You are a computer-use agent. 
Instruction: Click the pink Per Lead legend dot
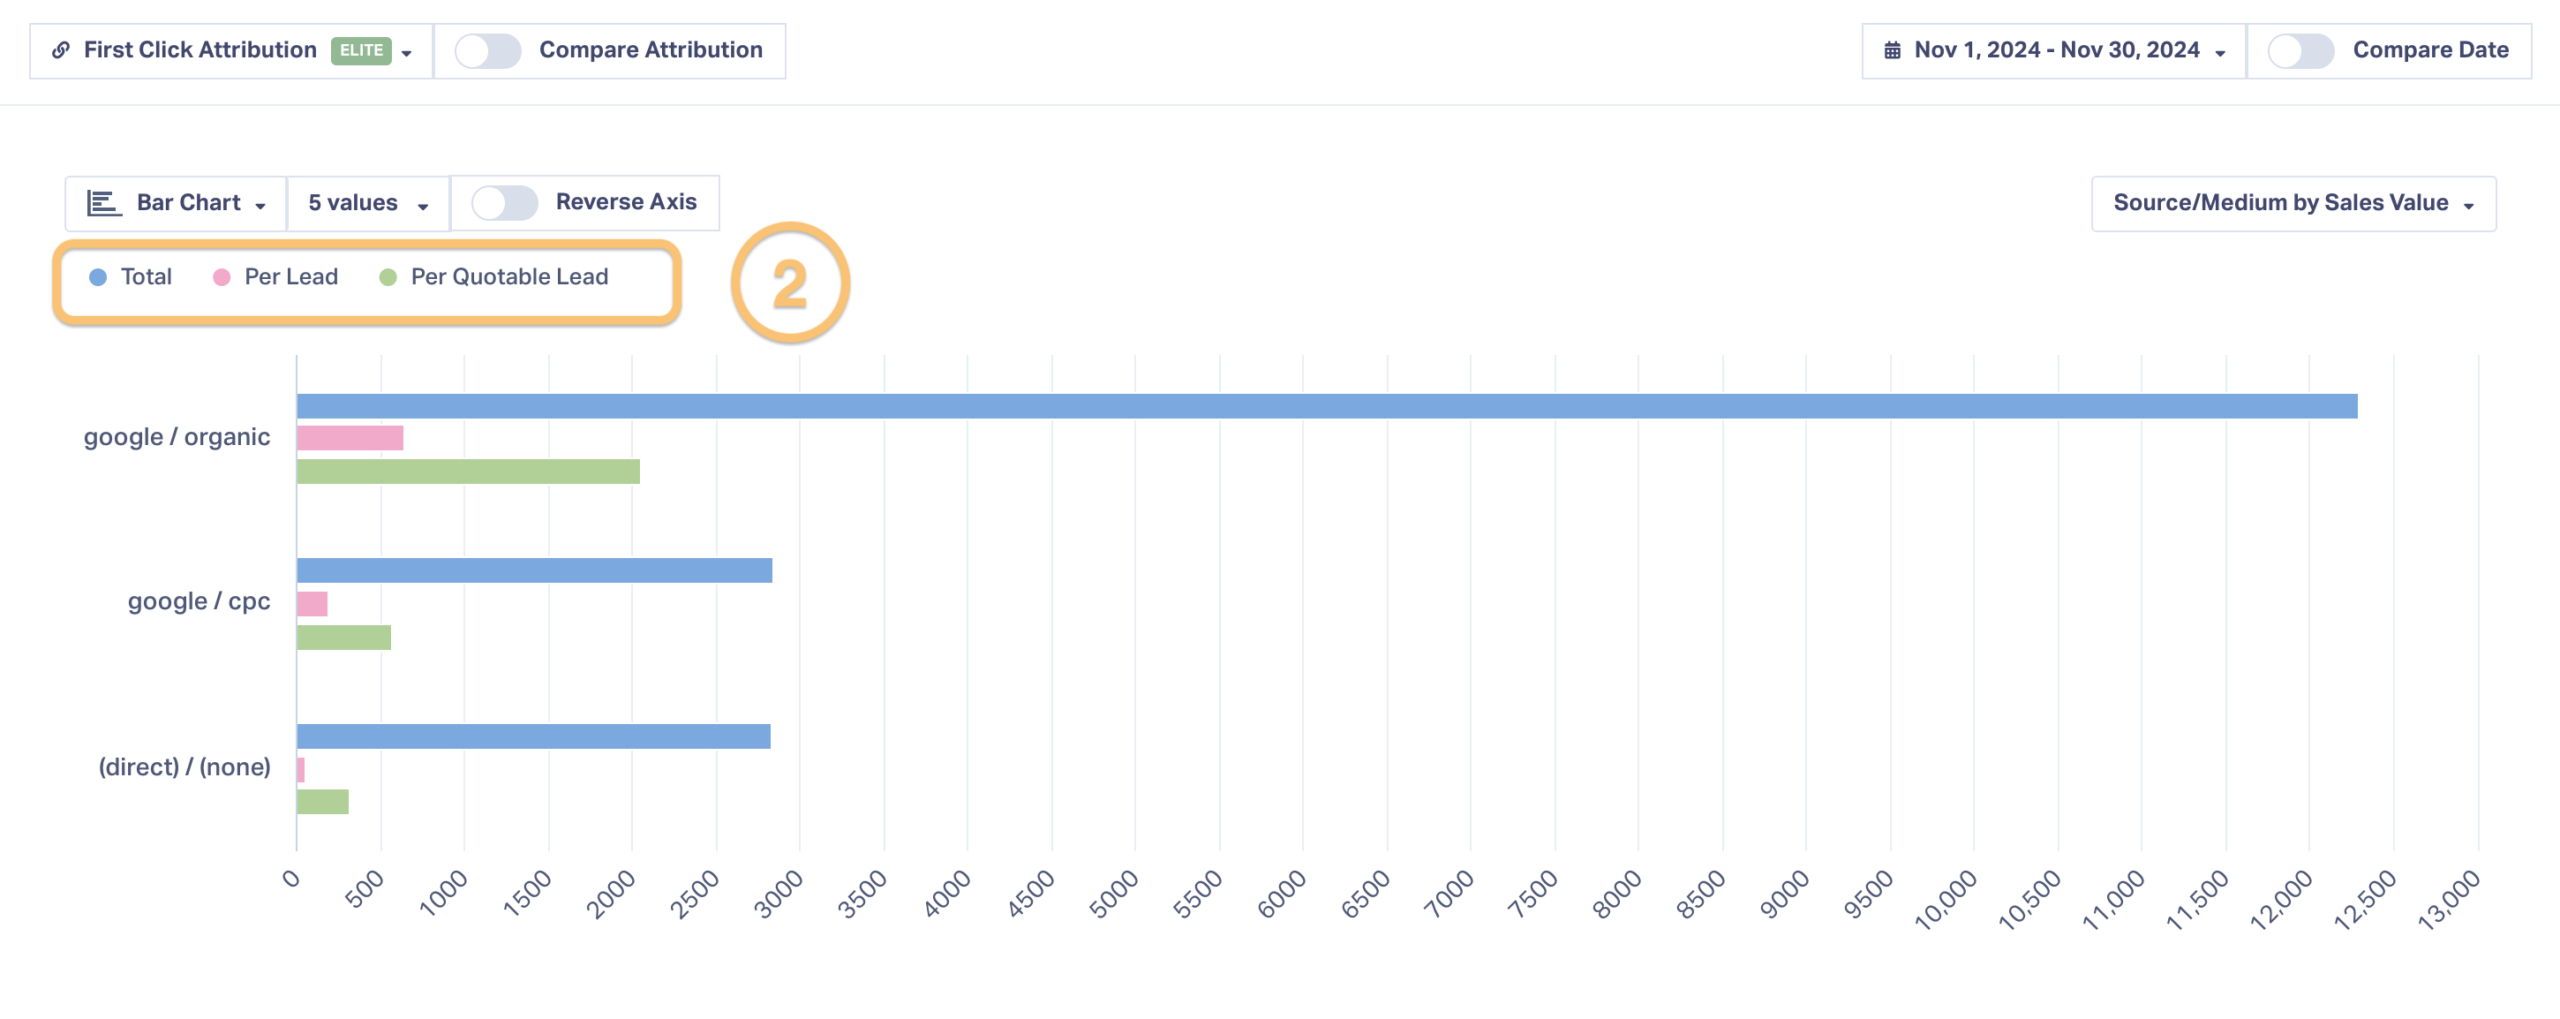pyautogui.click(x=222, y=277)
